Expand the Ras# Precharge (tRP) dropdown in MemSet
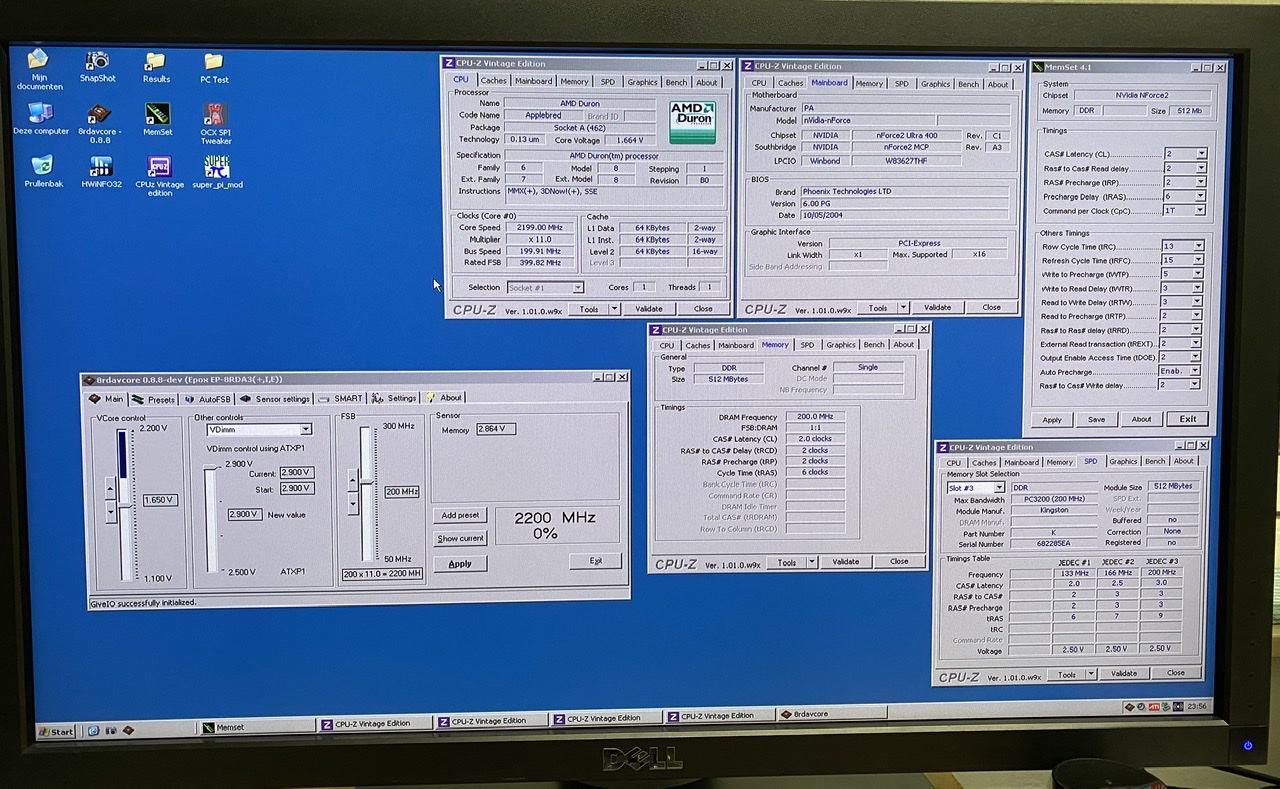Viewport: 1280px width, 789px height. pyautogui.click(x=1201, y=182)
